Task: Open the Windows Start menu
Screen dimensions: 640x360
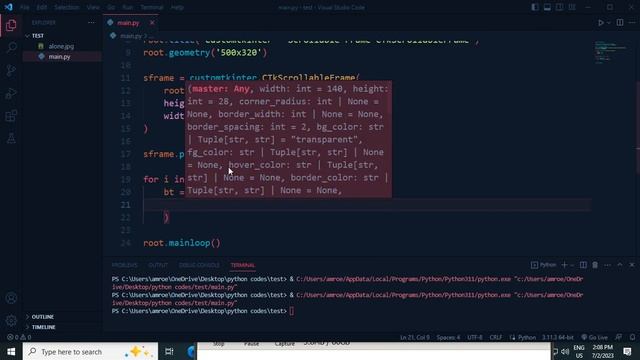Action: tap(11, 351)
